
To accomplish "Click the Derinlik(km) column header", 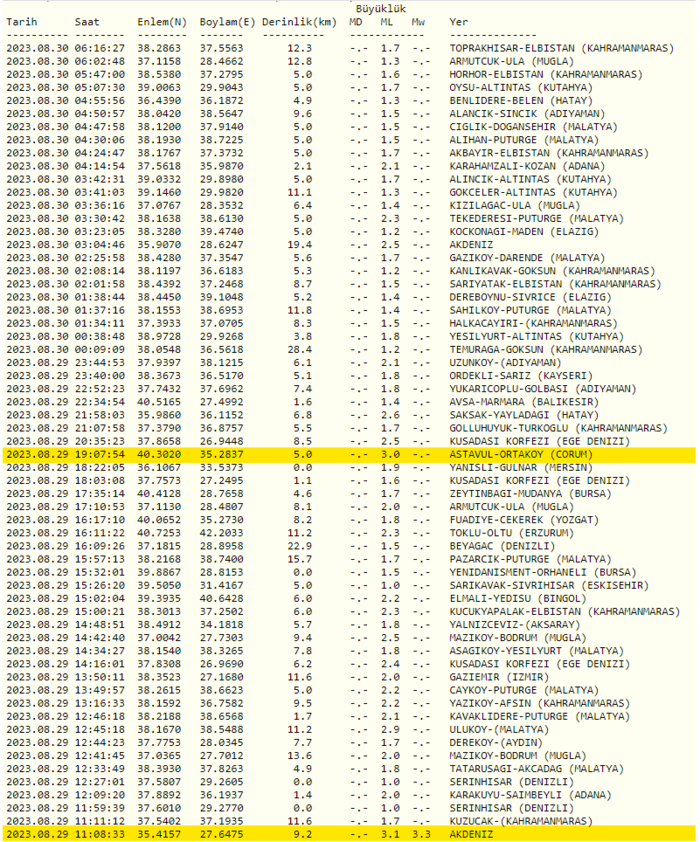I will click(x=298, y=21).
